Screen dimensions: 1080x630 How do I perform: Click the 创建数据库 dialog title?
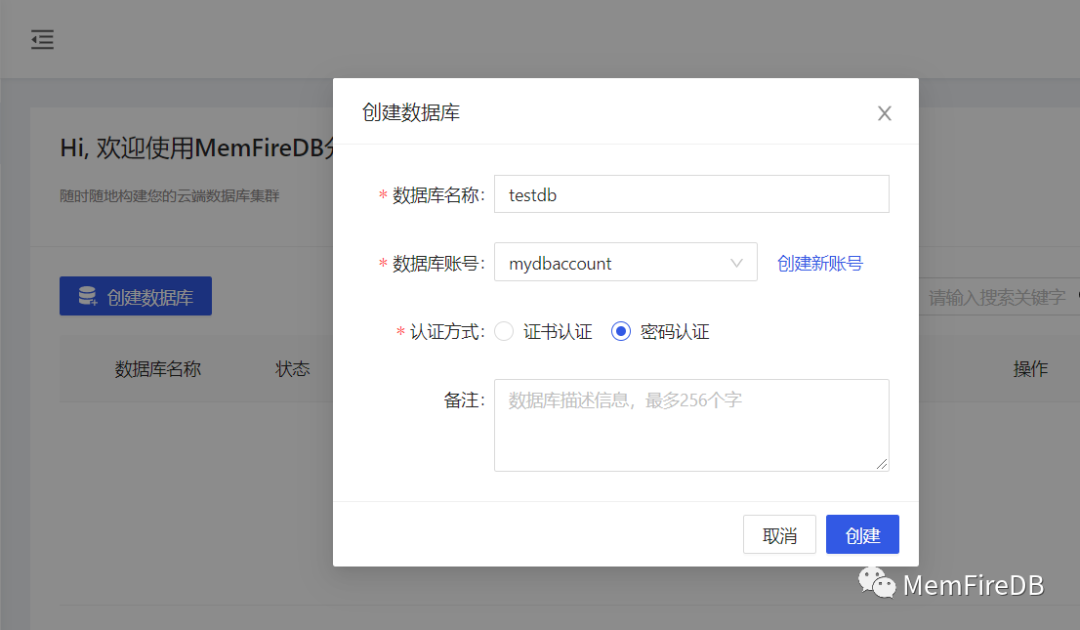pos(411,112)
